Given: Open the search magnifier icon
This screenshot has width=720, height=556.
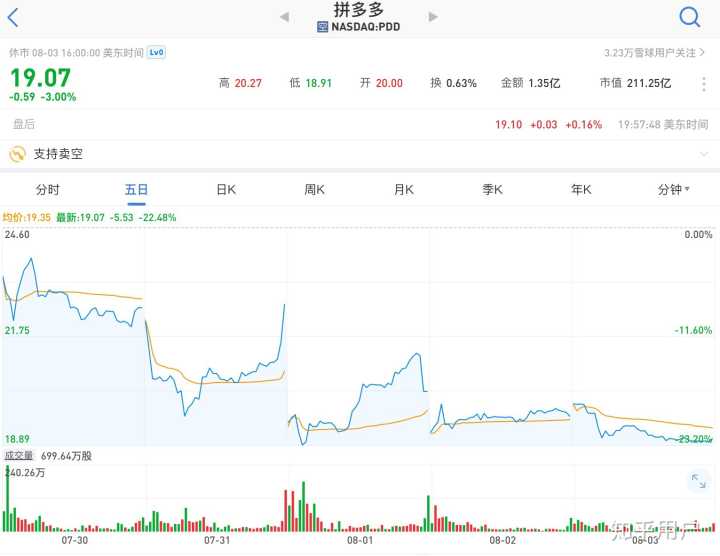Looking at the screenshot, I should coord(690,16).
